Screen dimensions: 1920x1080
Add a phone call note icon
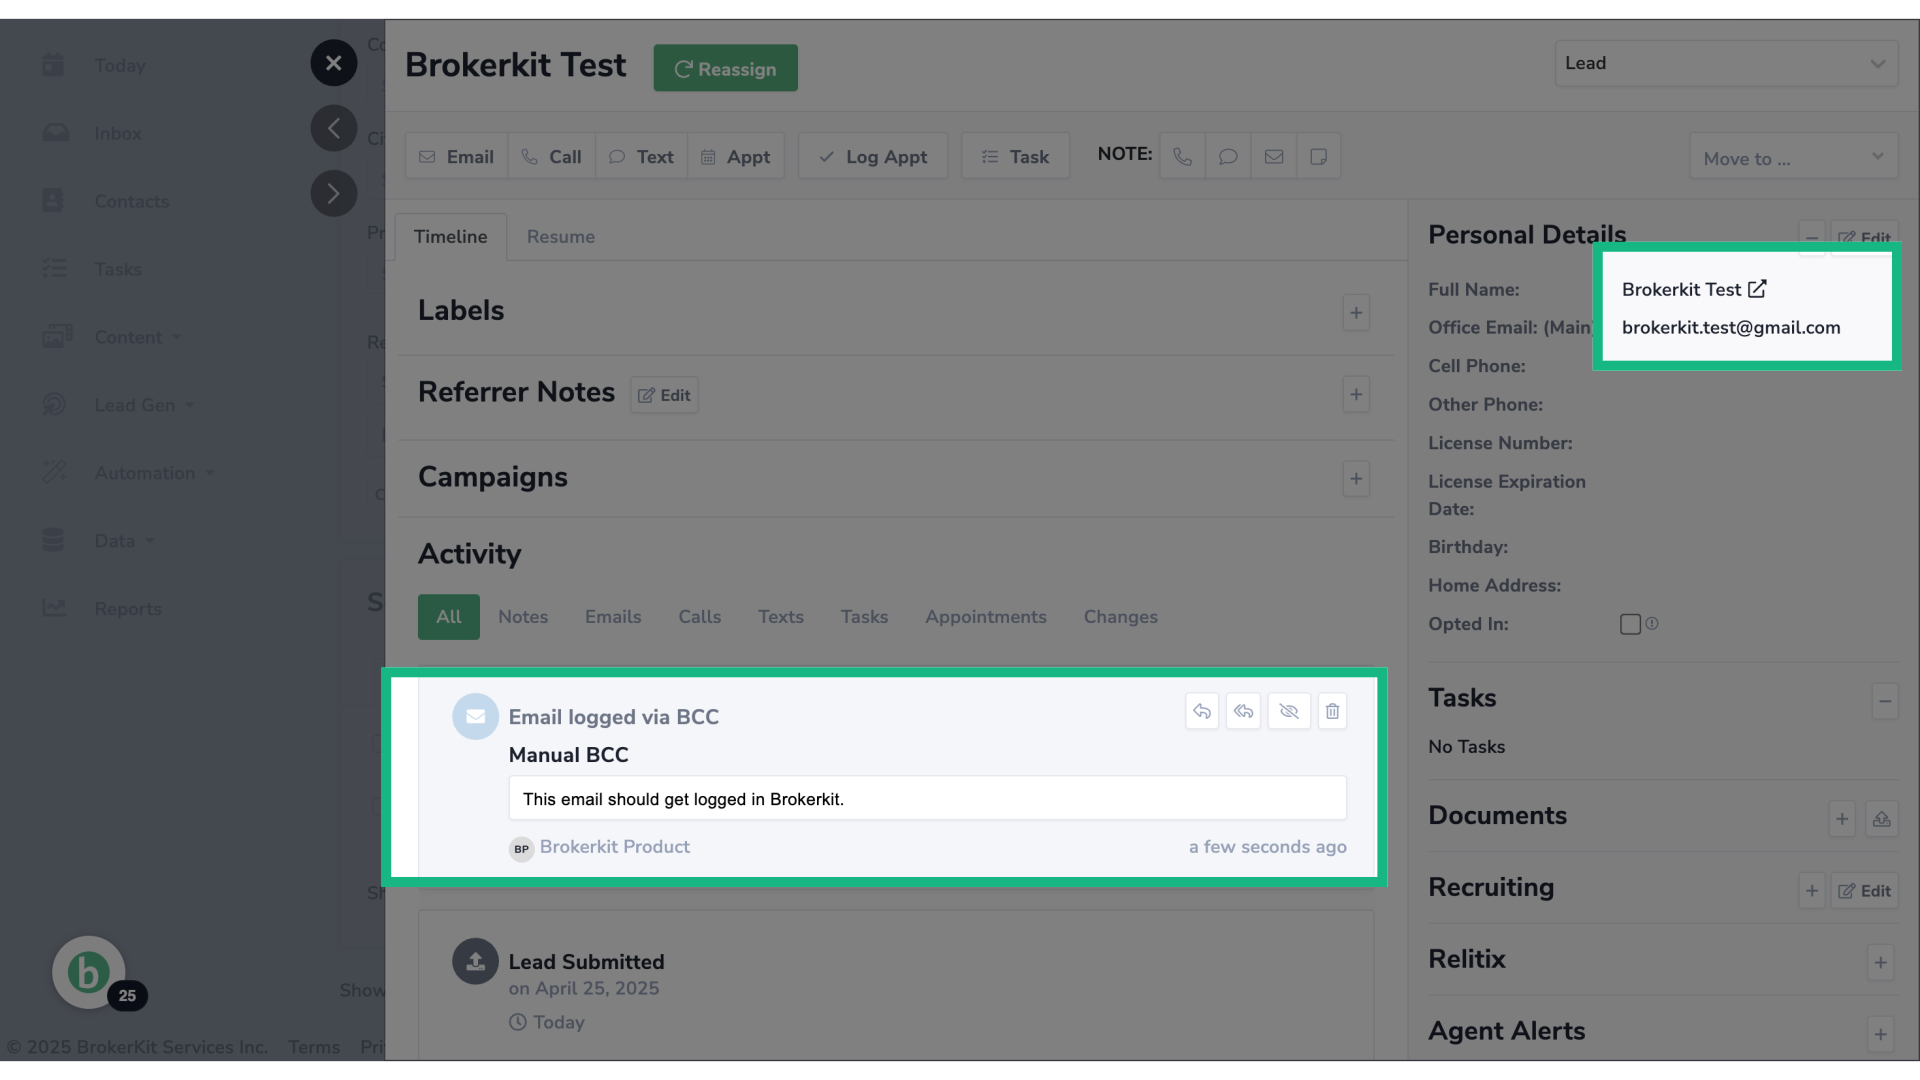click(1182, 156)
